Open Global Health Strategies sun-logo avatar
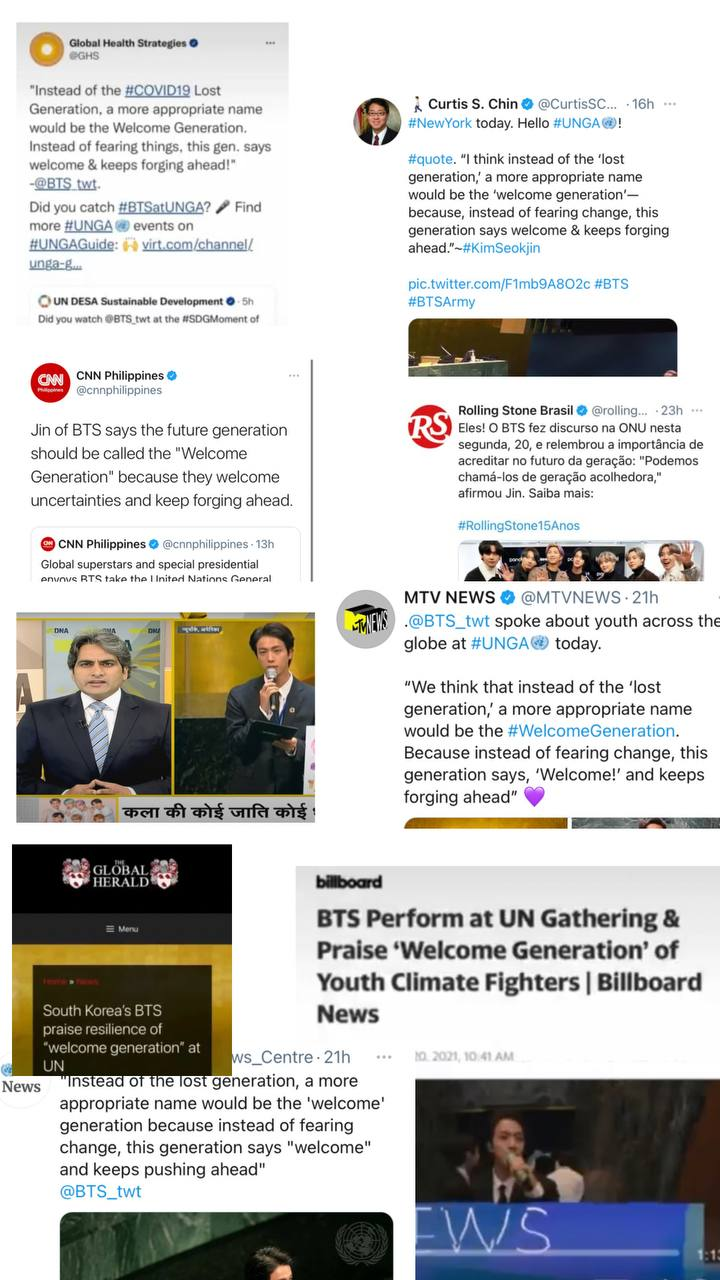Image resolution: width=720 pixels, height=1280 pixels. point(46,49)
